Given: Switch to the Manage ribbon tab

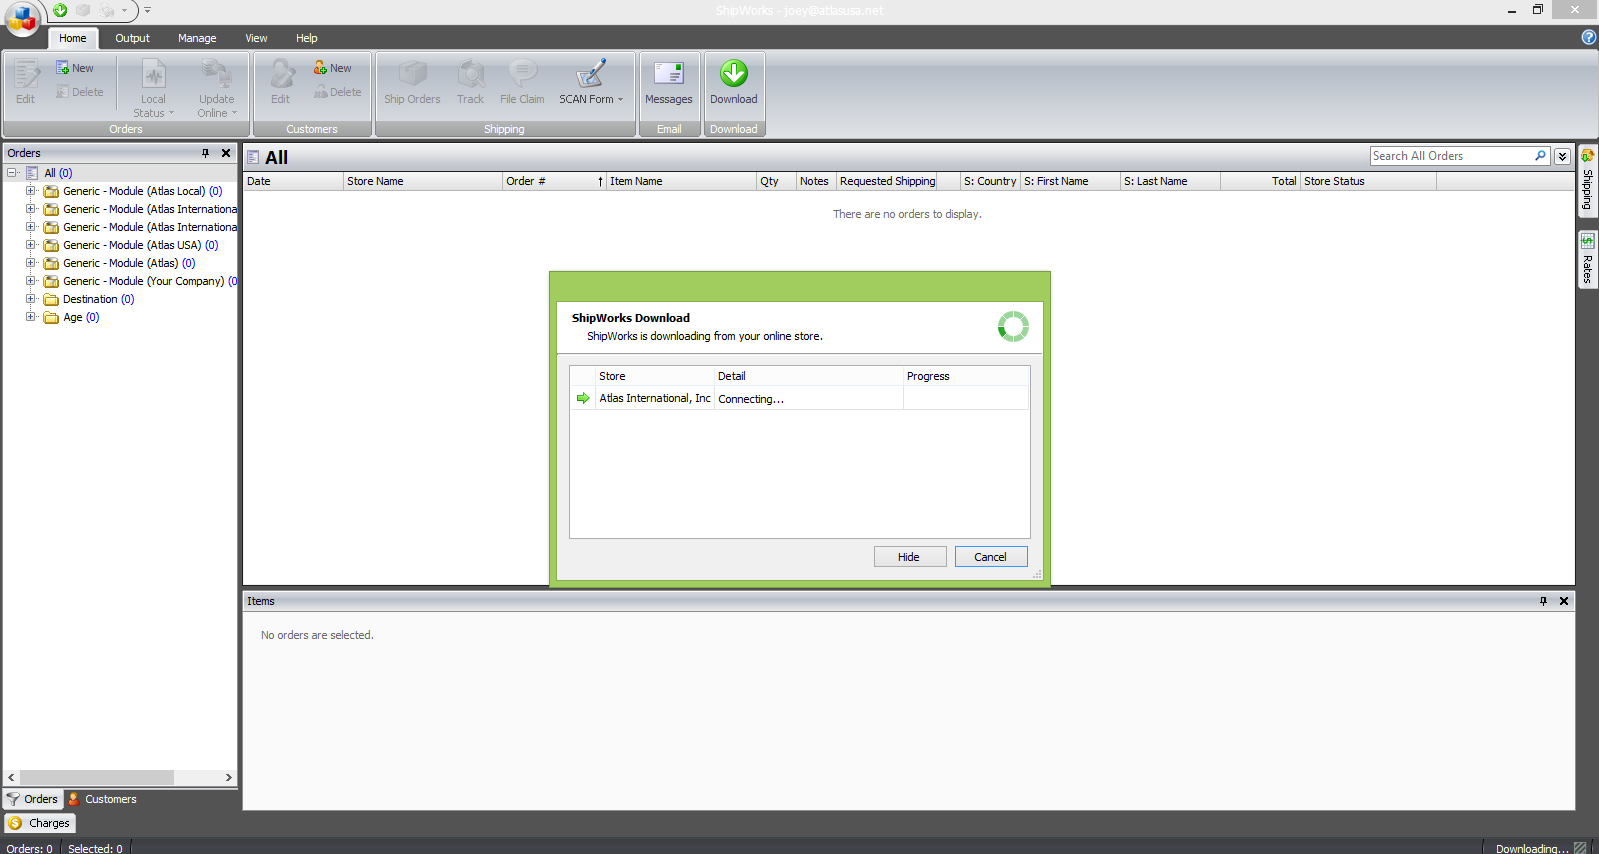Looking at the screenshot, I should pos(197,38).
